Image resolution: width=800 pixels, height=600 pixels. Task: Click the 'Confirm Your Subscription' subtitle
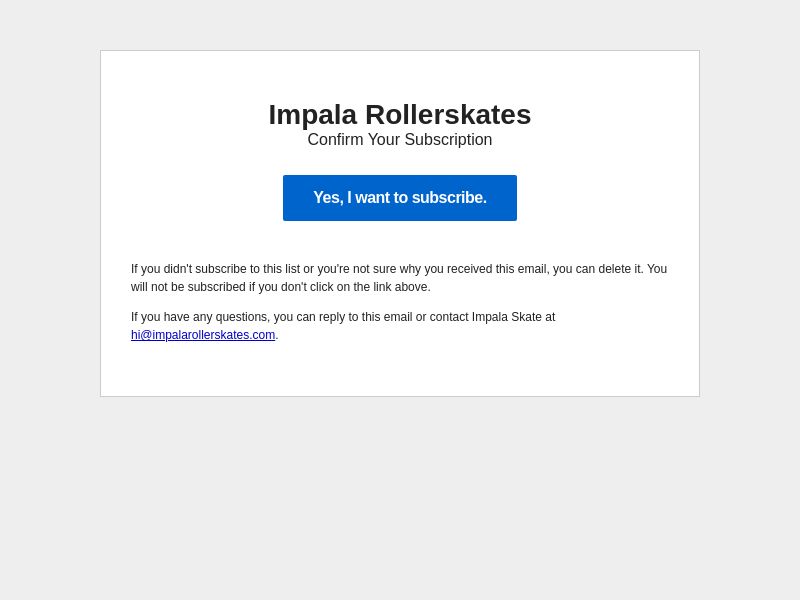point(399,139)
